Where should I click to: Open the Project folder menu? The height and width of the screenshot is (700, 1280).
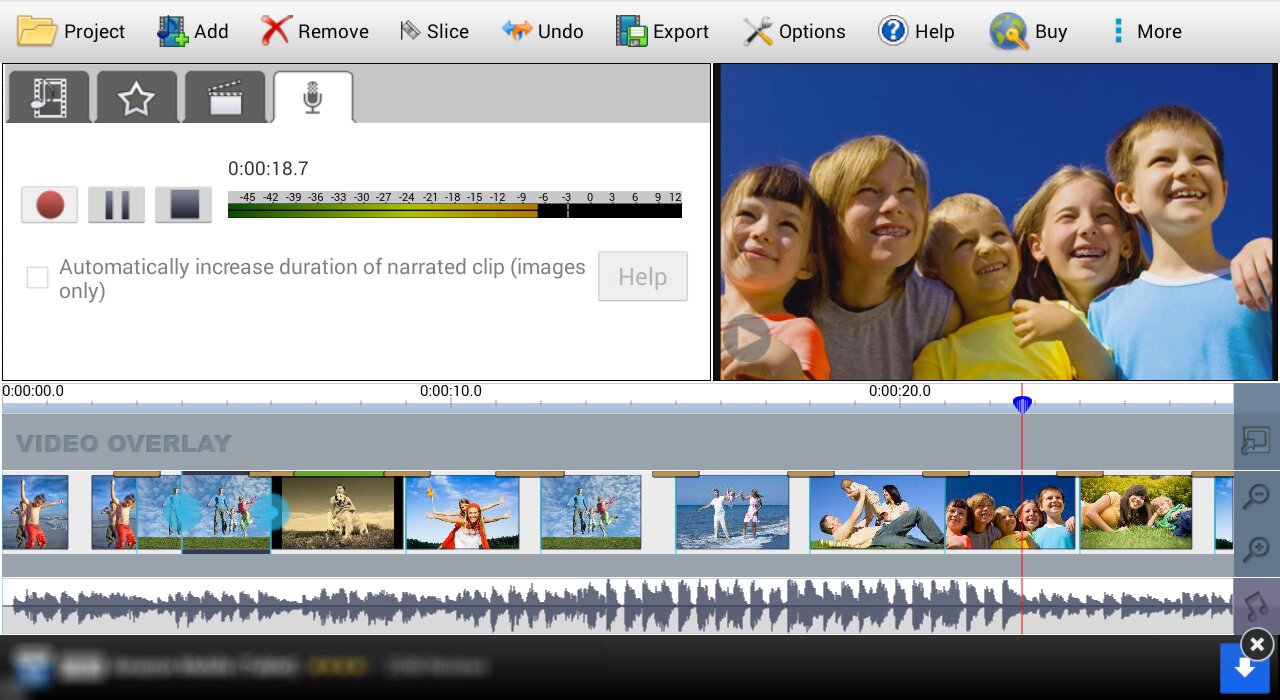71,31
